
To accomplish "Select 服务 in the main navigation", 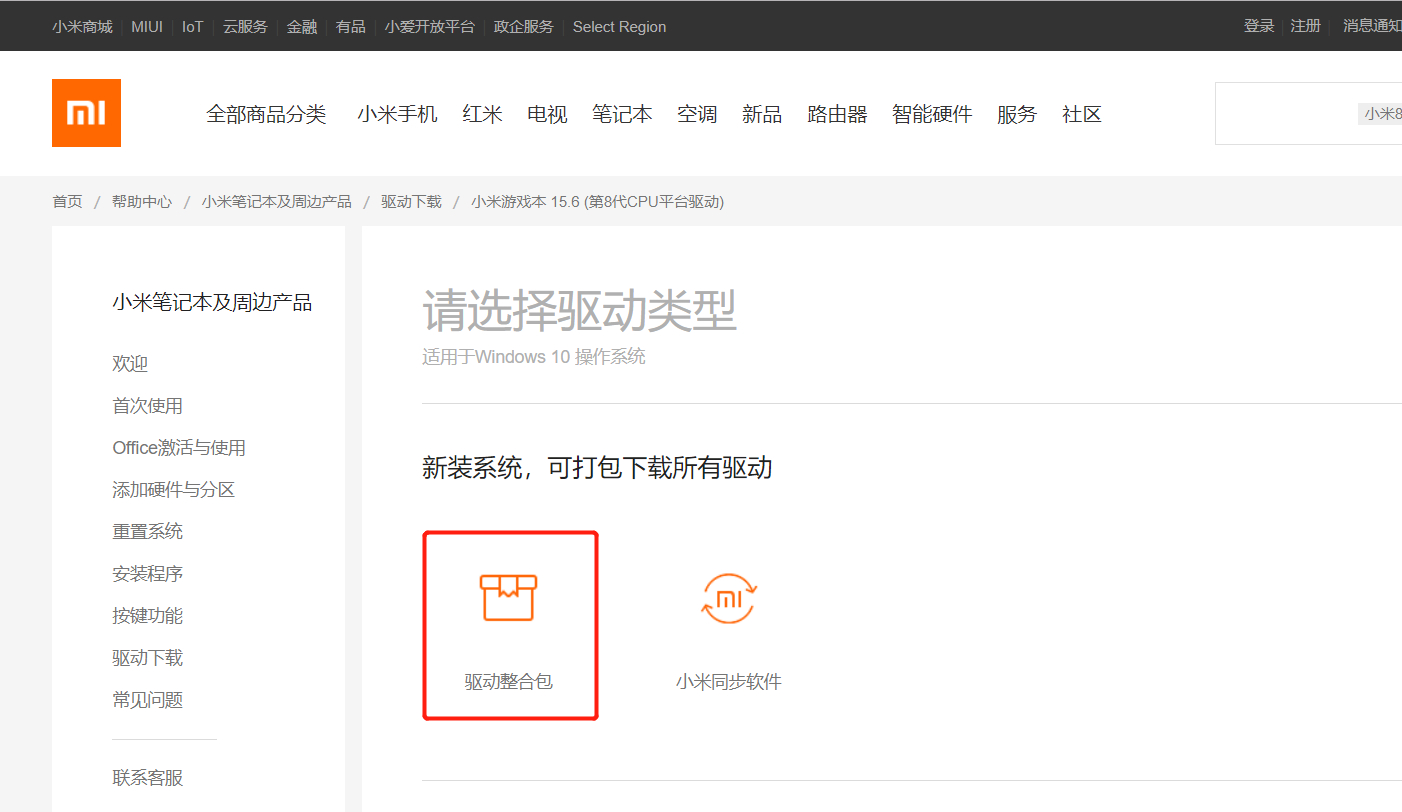I will [x=1017, y=114].
